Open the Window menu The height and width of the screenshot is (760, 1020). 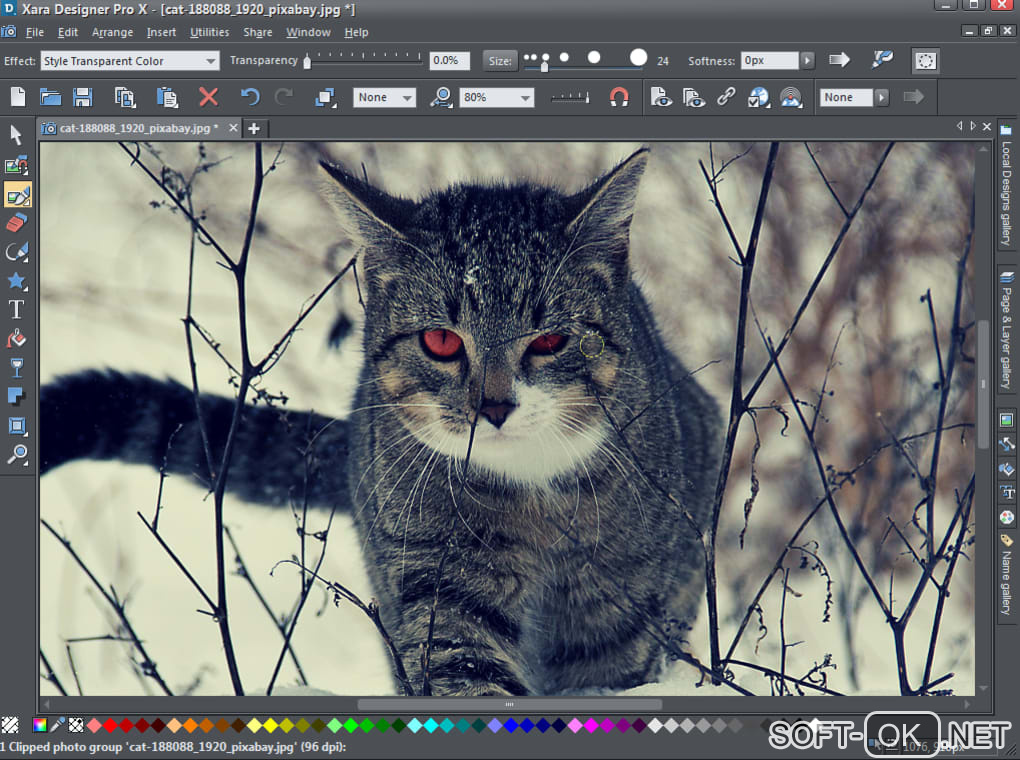click(x=308, y=32)
